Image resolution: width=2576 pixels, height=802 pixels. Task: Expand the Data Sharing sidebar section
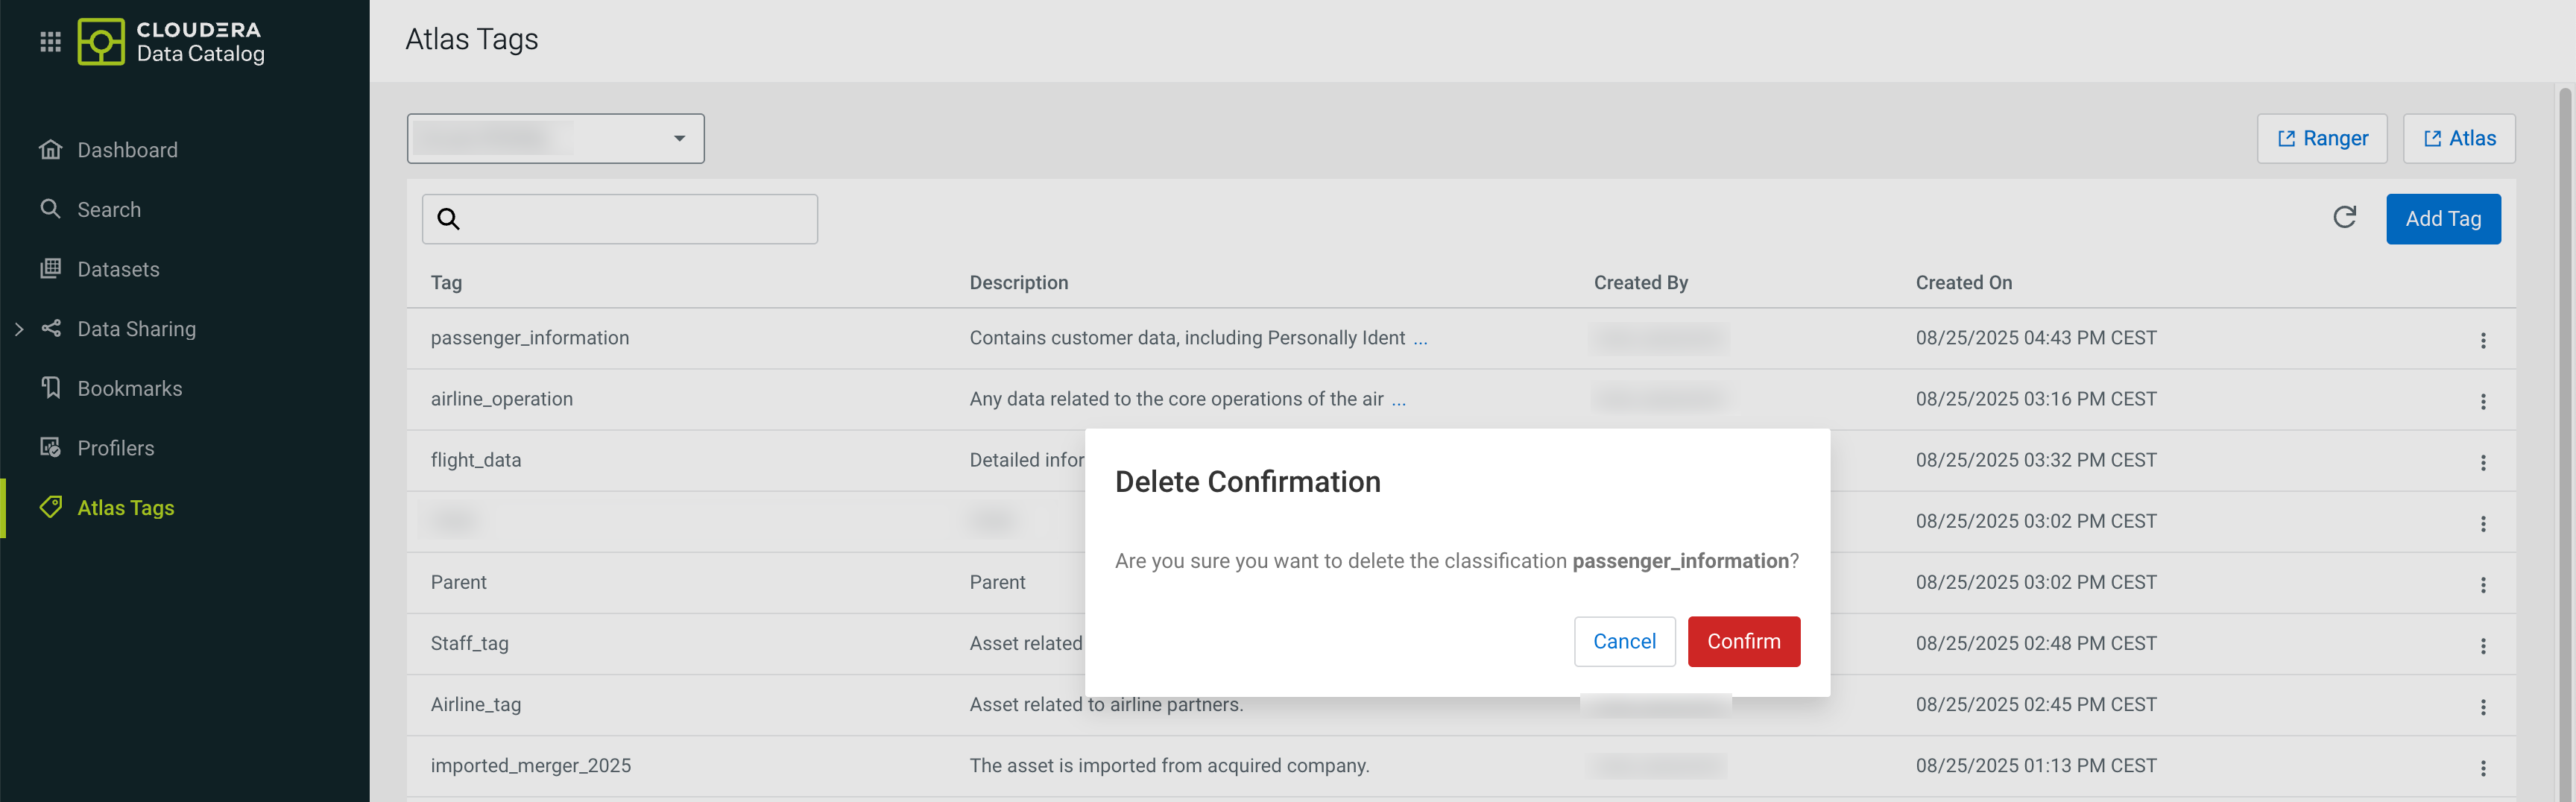pyautogui.click(x=19, y=329)
